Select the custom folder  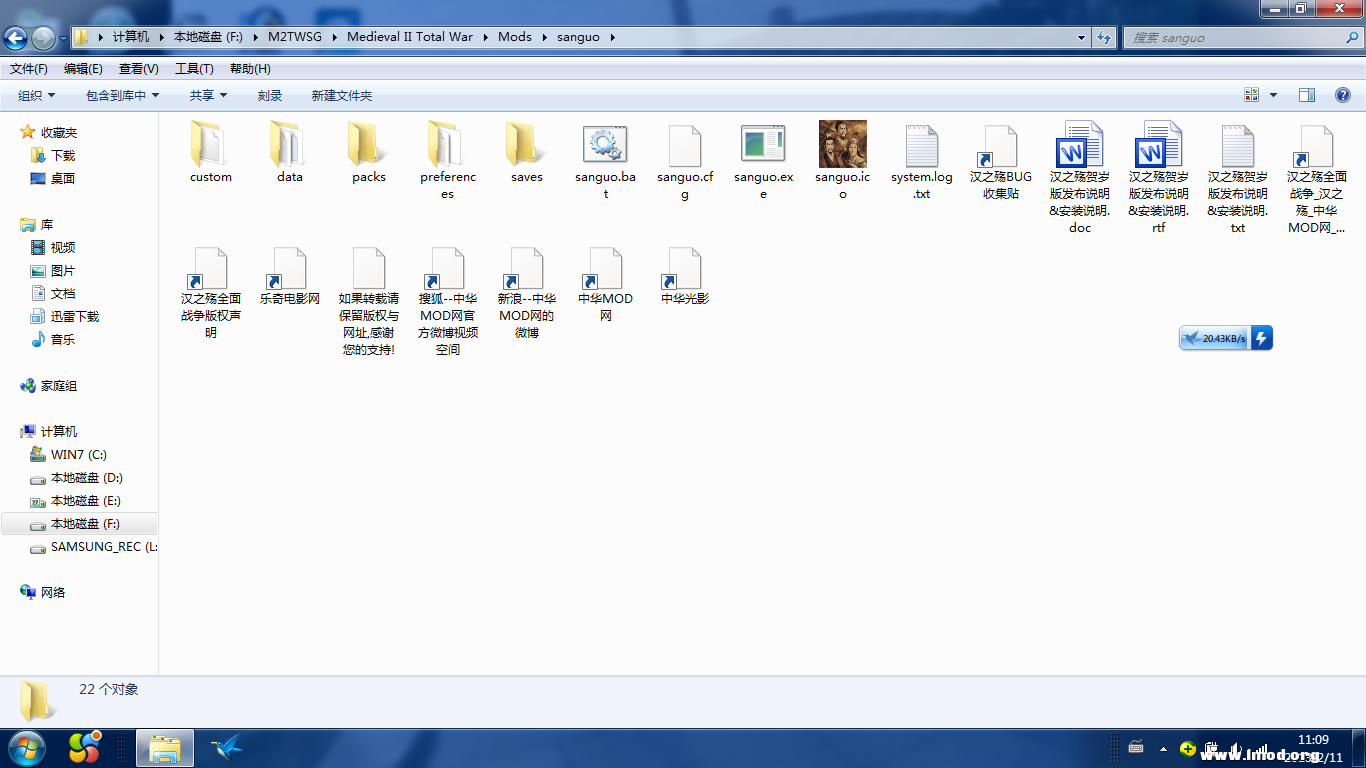click(210, 146)
